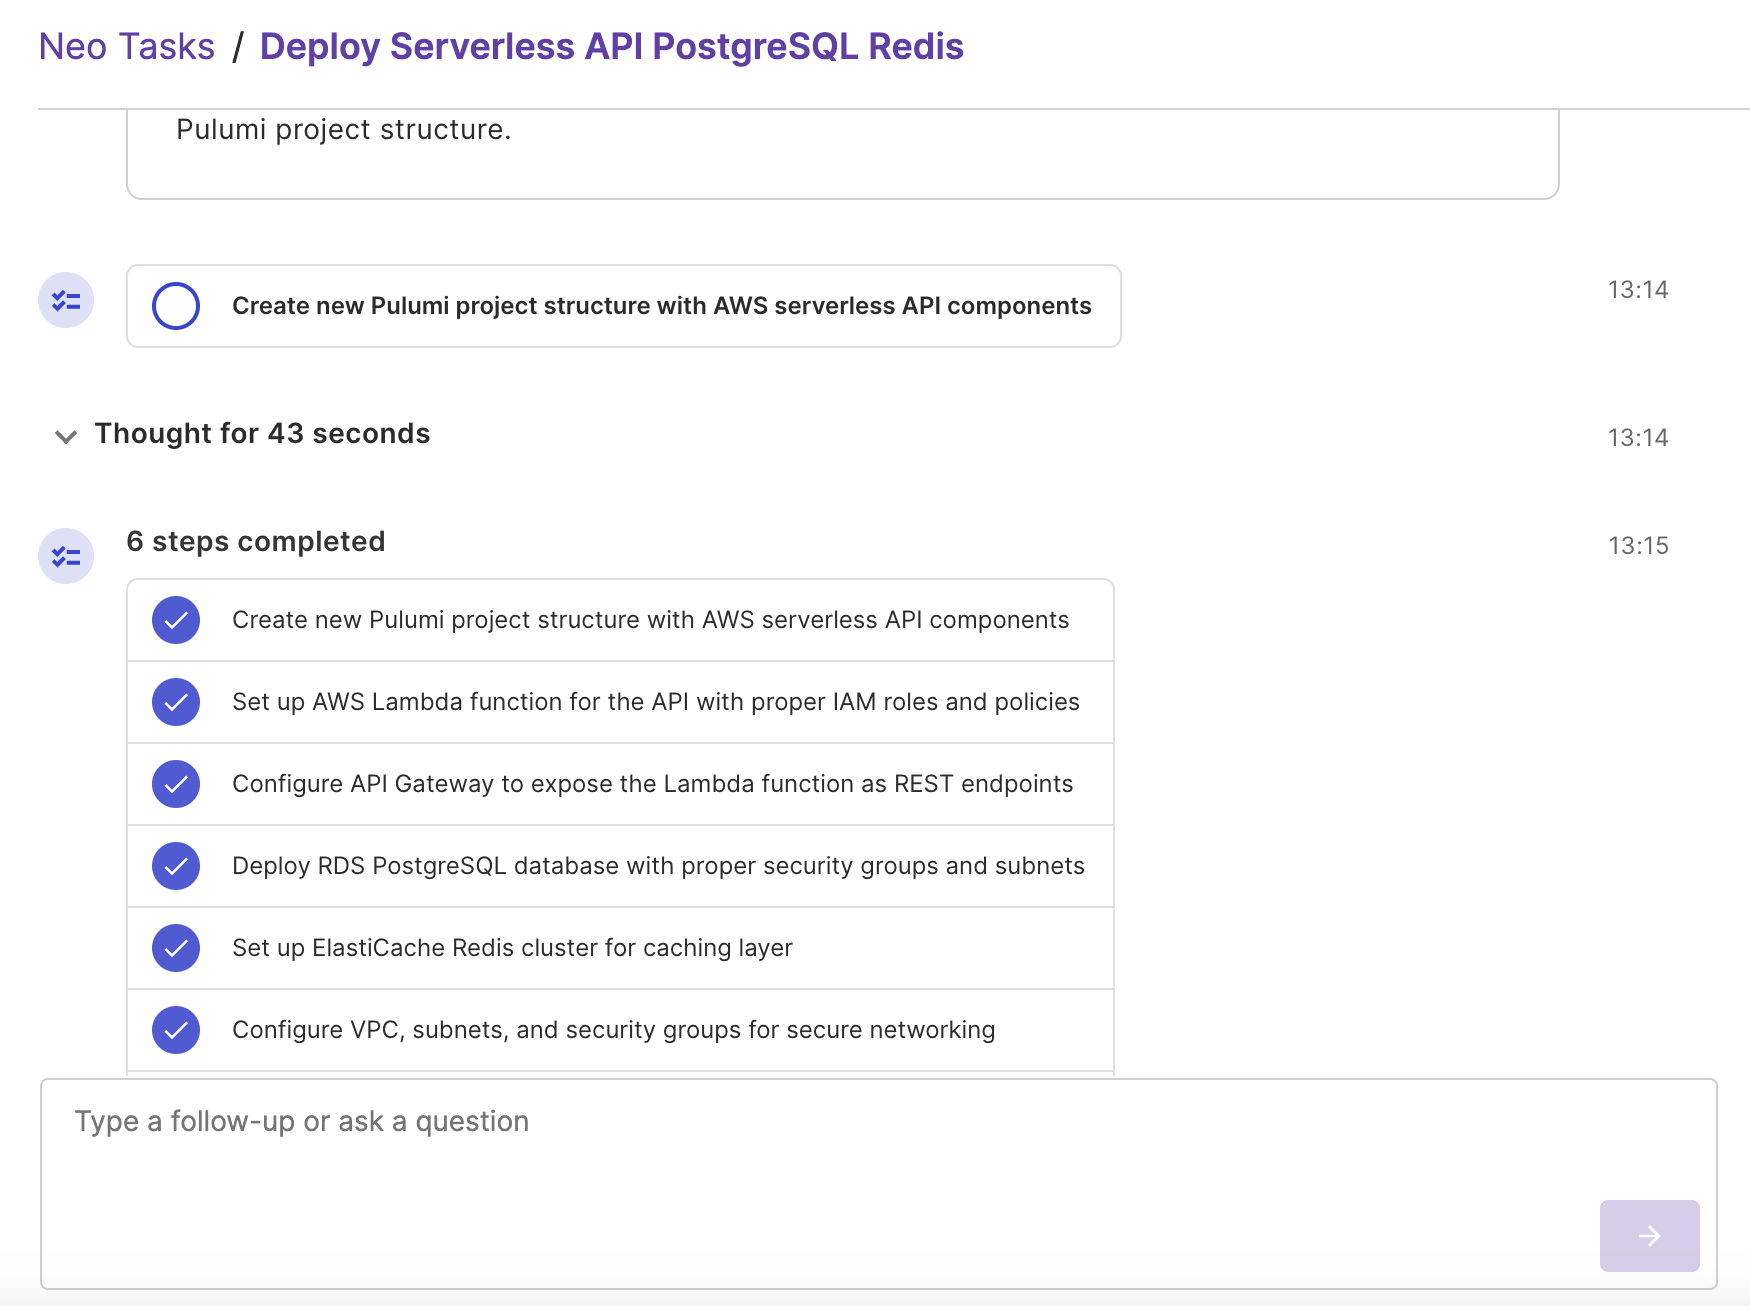Viewport: 1750px width, 1306px height.
Task: Toggle the 6 steps completed header
Action: pos(255,542)
